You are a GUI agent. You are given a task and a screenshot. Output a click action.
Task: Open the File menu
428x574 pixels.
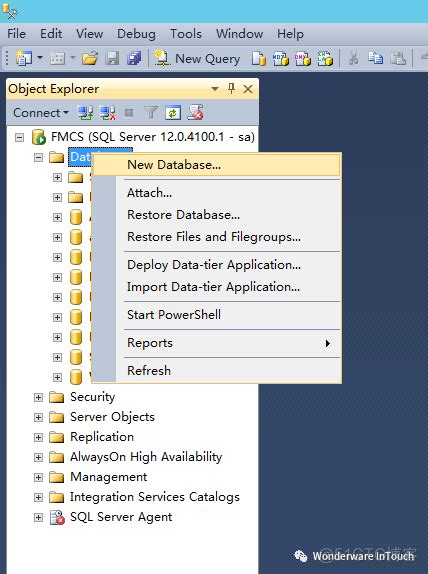pos(16,34)
